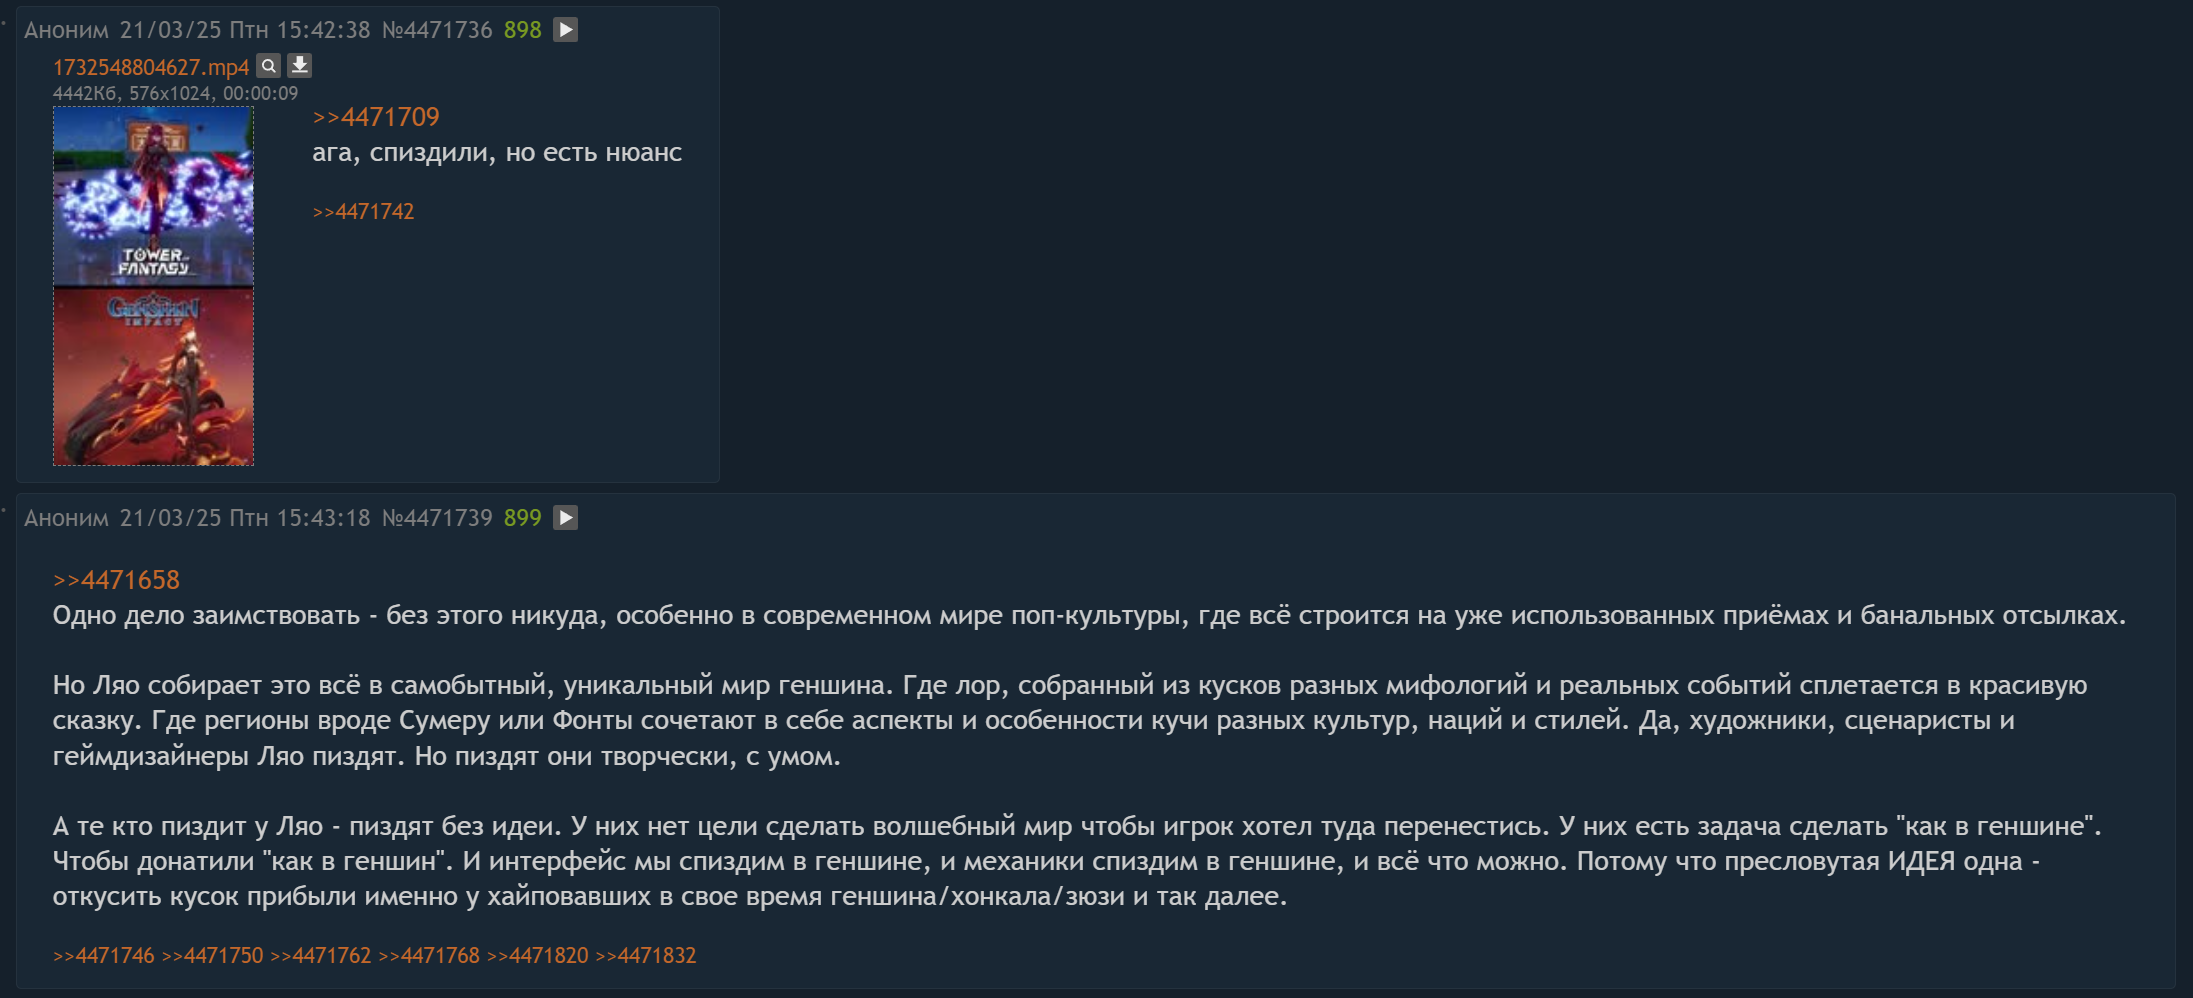
Task: Select post counter 898
Action: click(522, 30)
